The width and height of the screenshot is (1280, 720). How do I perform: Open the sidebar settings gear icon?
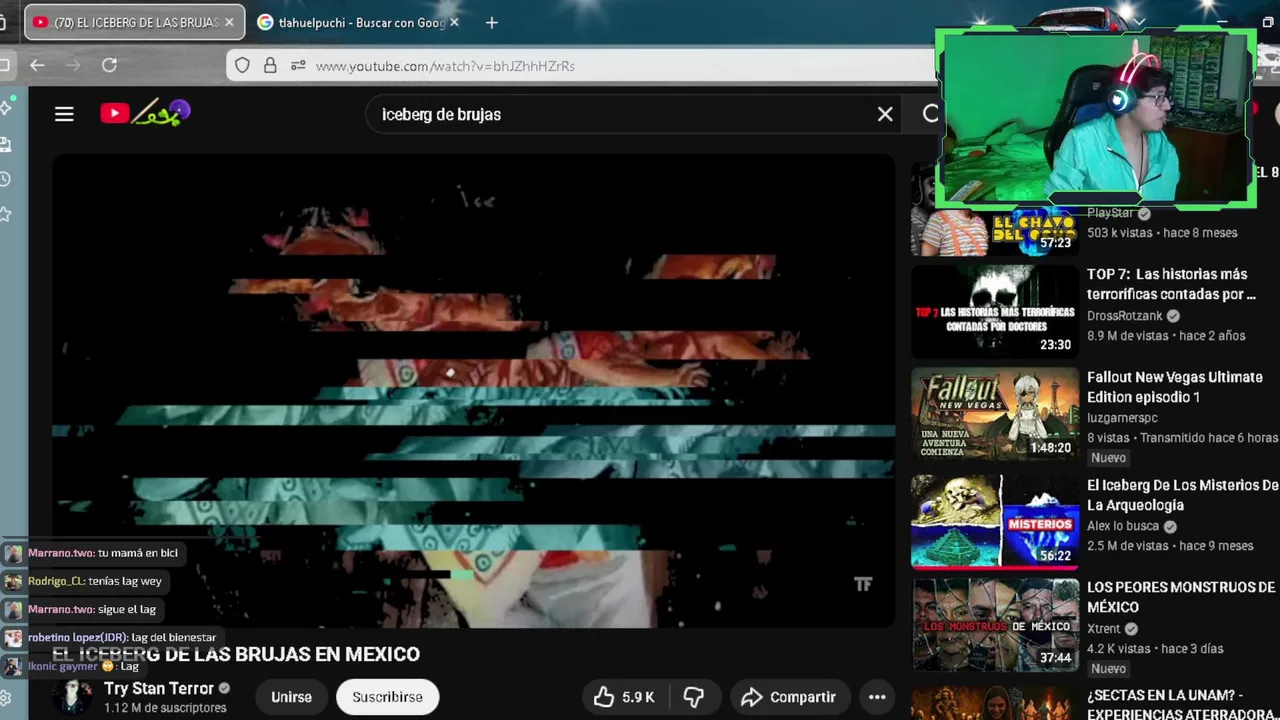(5, 698)
